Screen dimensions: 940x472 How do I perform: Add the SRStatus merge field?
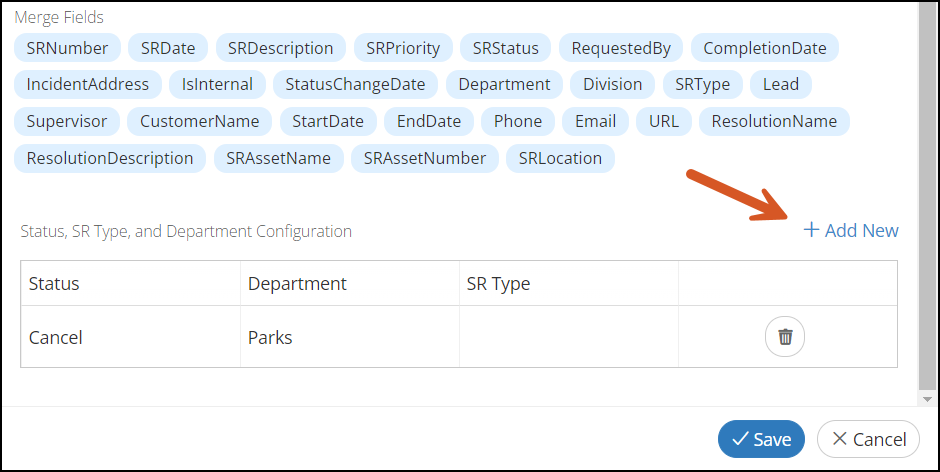[x=505, y=48]
